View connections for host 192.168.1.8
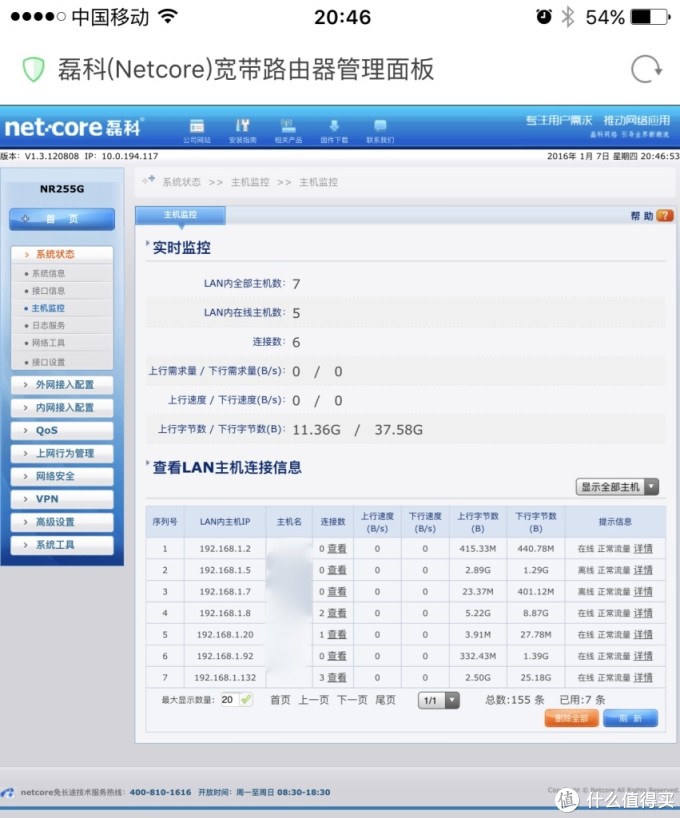 337,613
